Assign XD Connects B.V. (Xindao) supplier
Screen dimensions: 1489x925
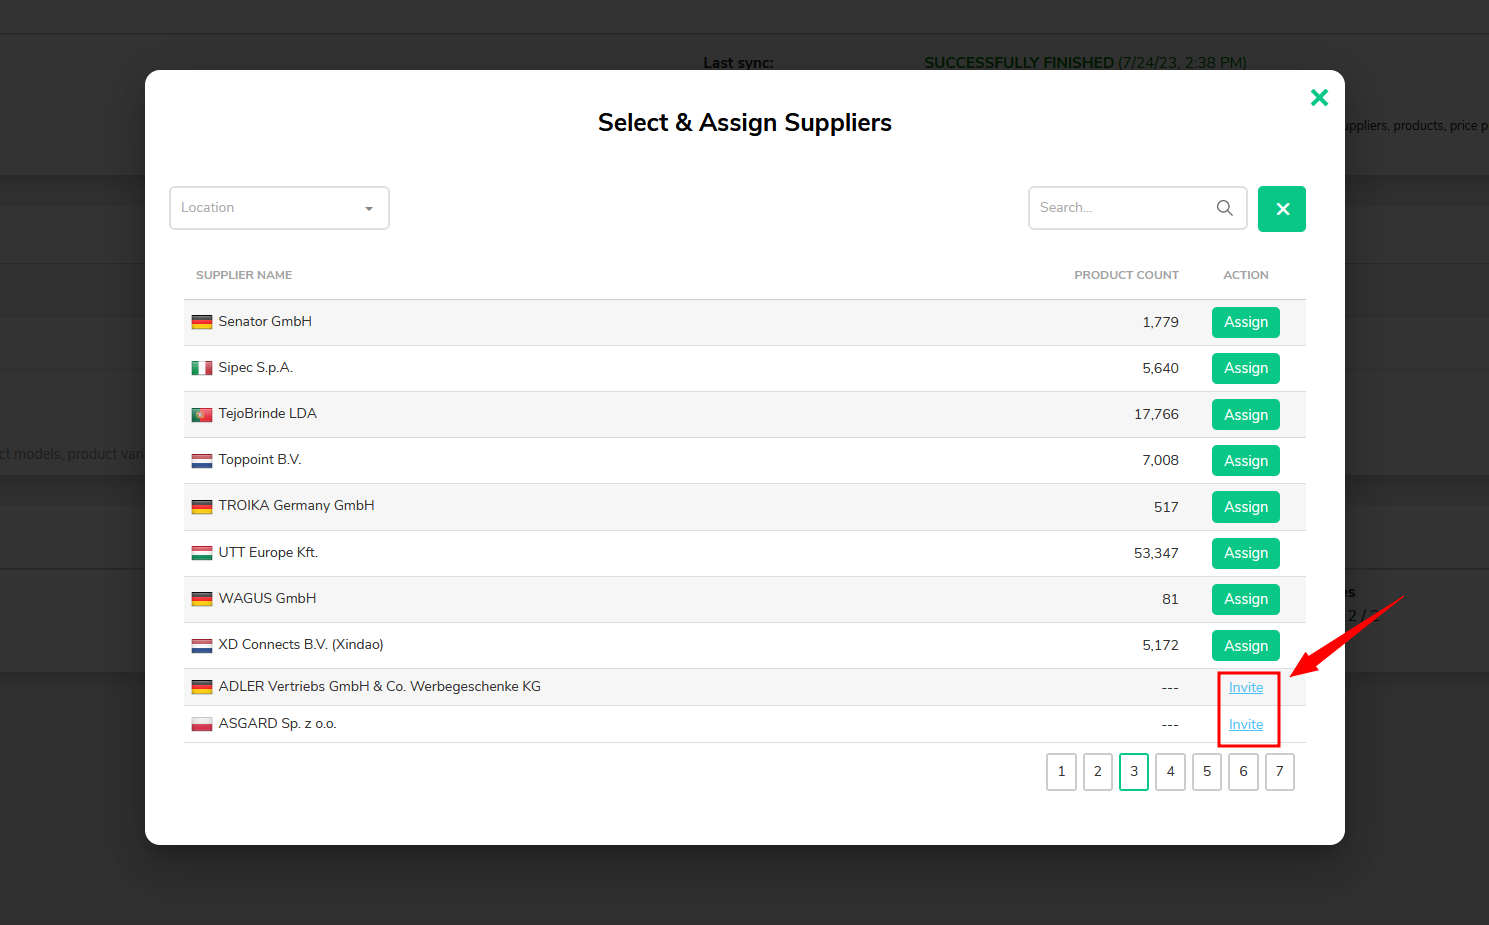(1246, 646)
